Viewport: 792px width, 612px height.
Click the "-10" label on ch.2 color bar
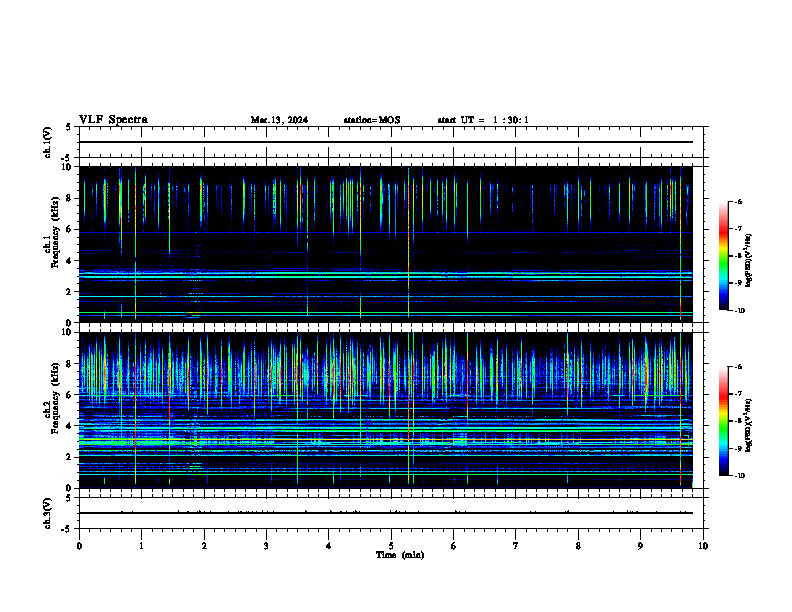point(739,476)
